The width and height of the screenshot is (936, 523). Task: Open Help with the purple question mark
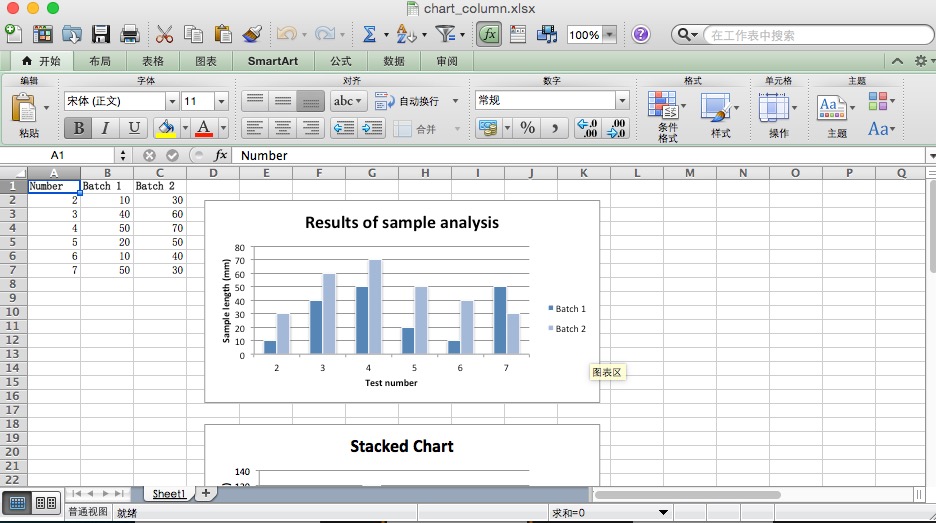641,35
